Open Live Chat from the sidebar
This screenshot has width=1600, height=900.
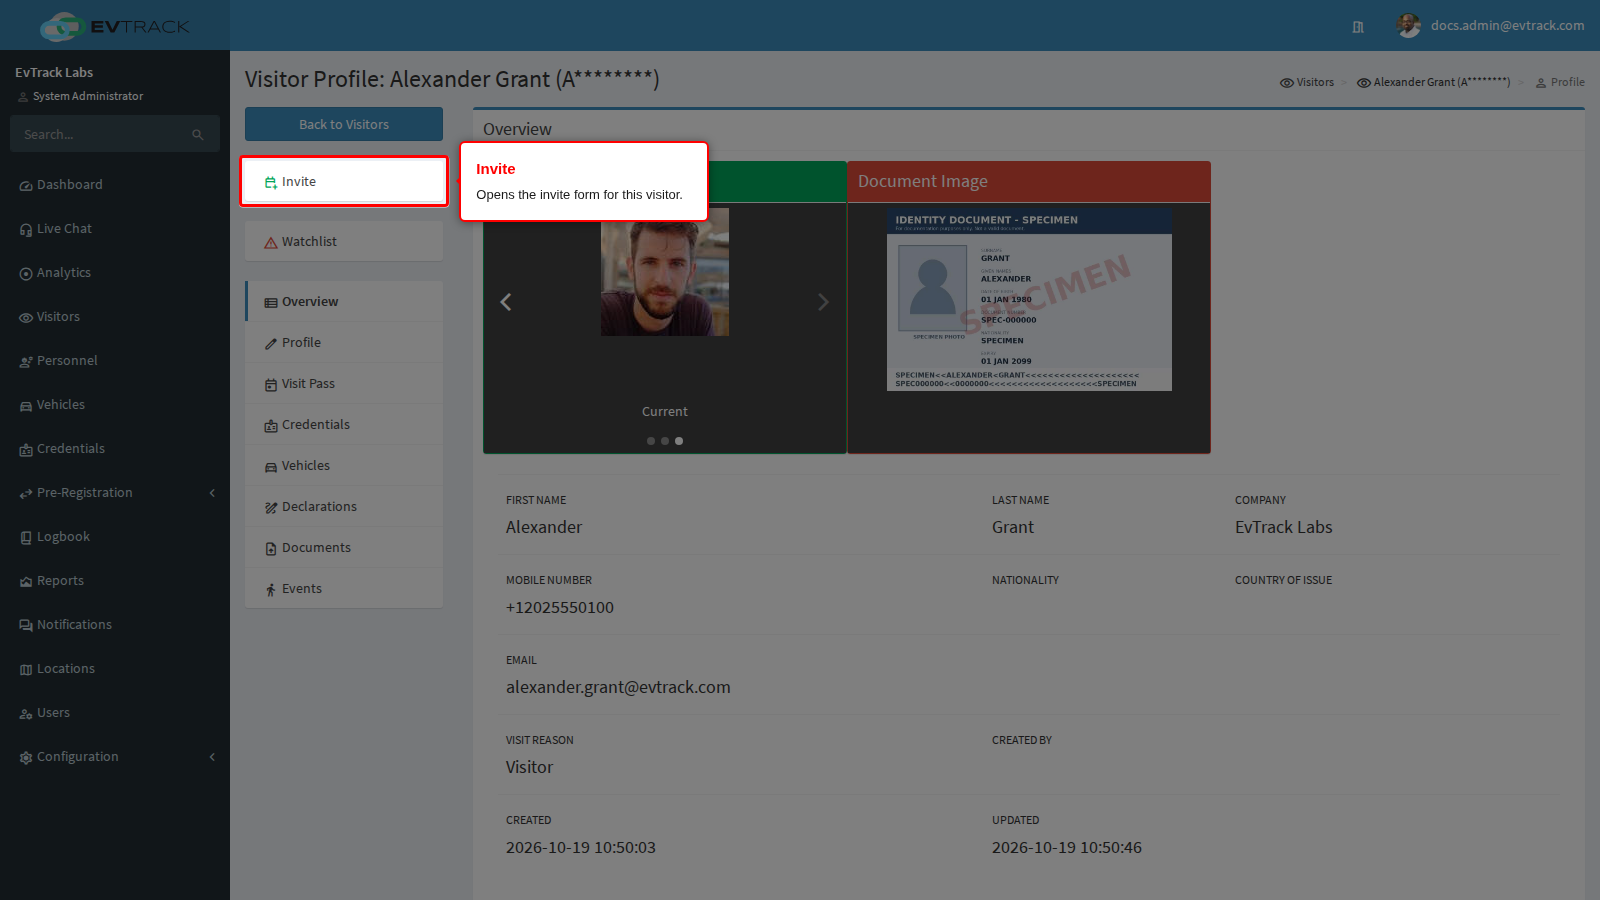[115, 229]
